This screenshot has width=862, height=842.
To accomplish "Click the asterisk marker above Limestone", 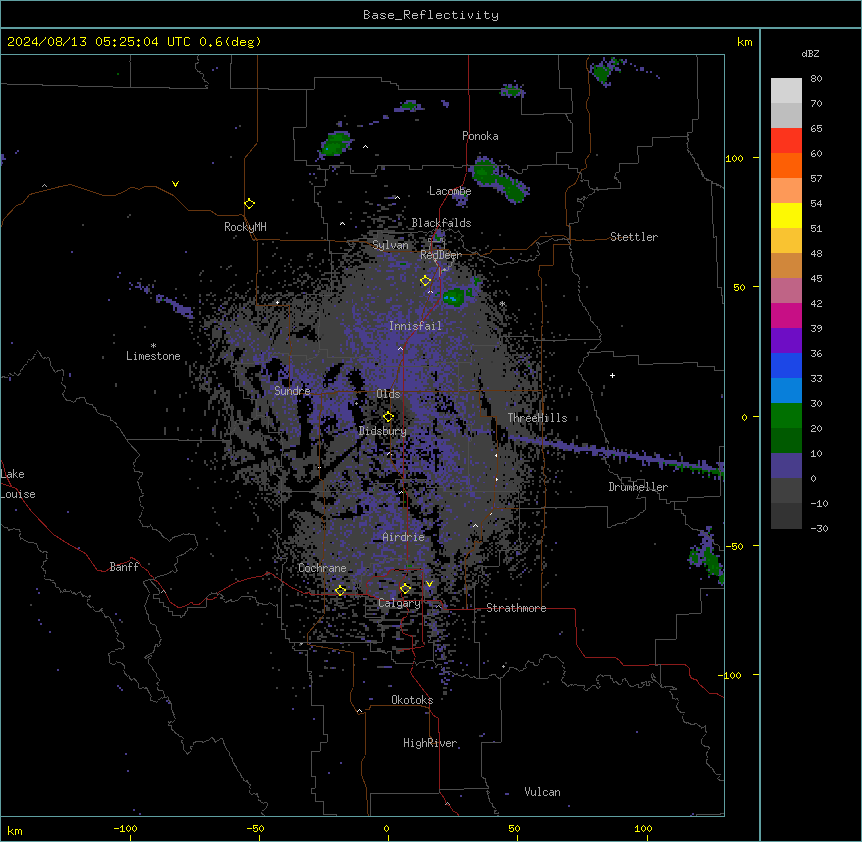I will click(x=153, y=346).
